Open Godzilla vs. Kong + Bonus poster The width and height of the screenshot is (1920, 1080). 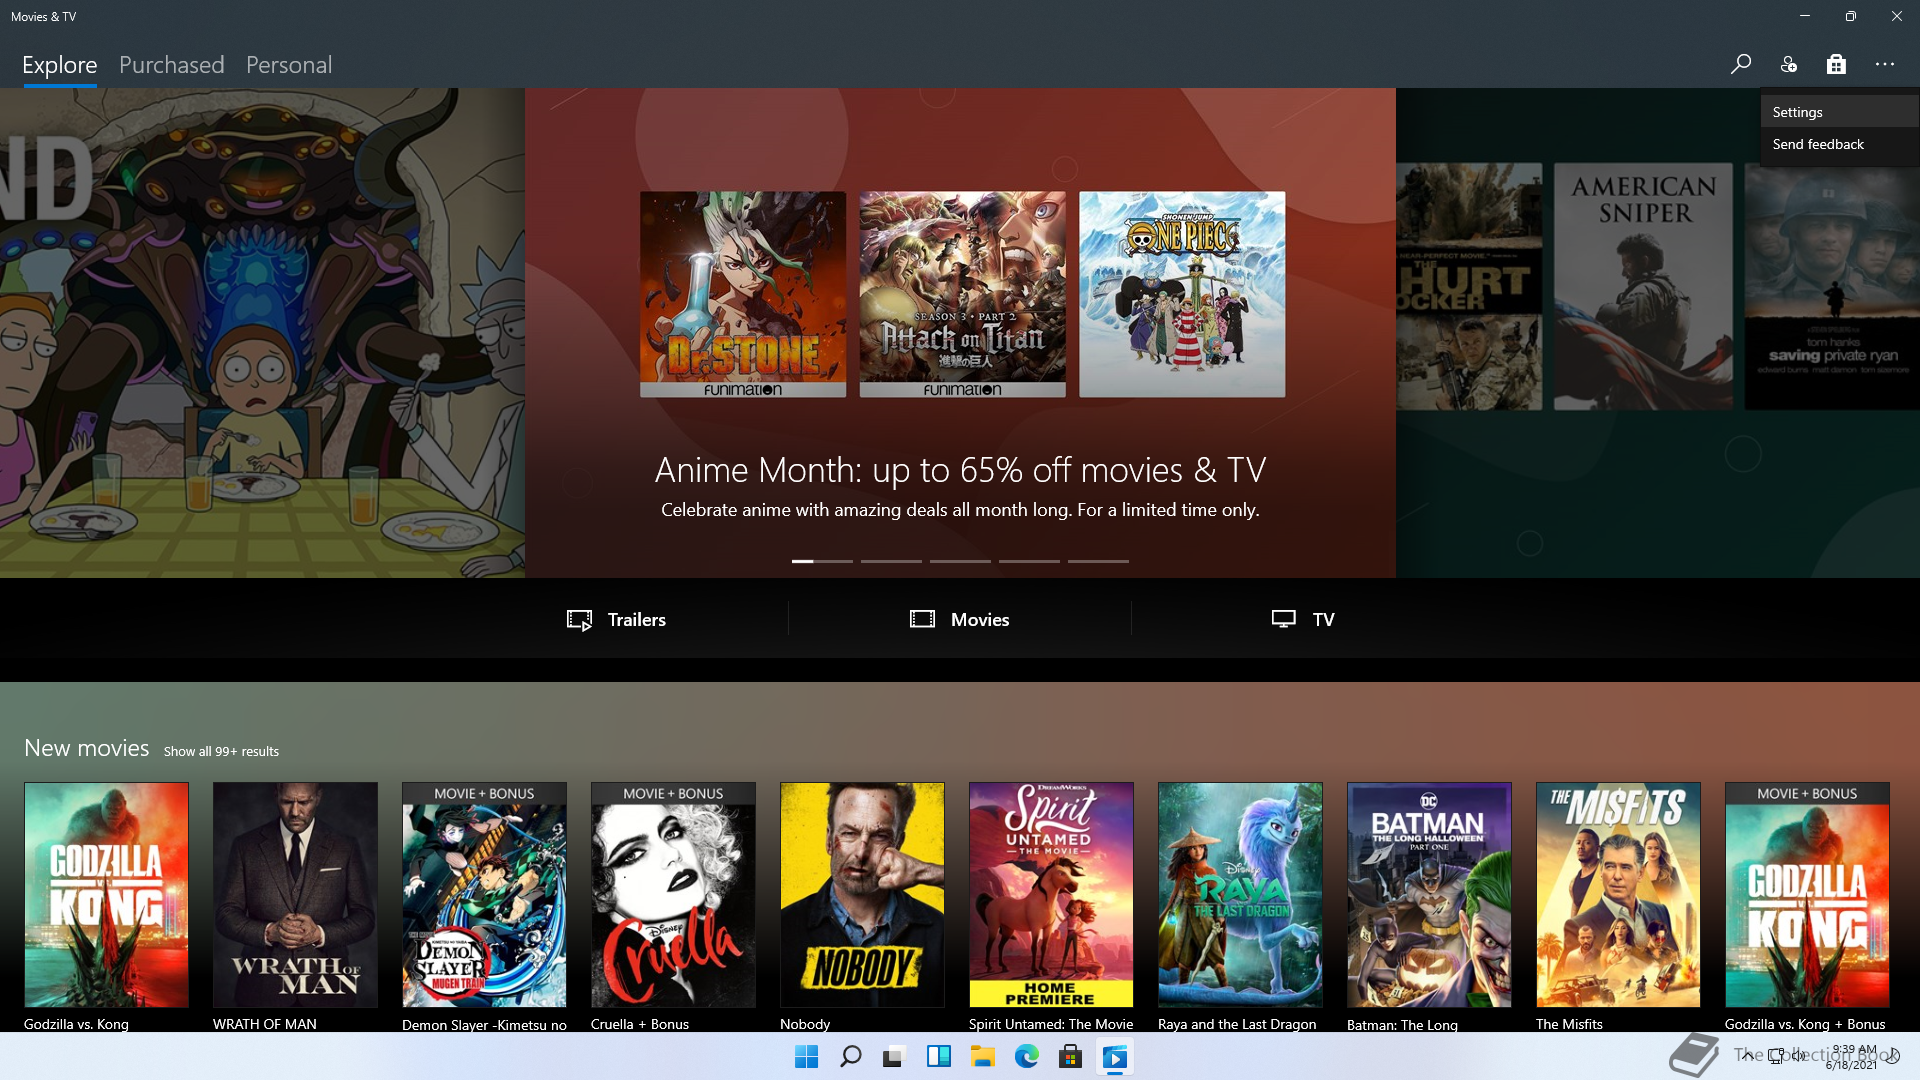1807,894
